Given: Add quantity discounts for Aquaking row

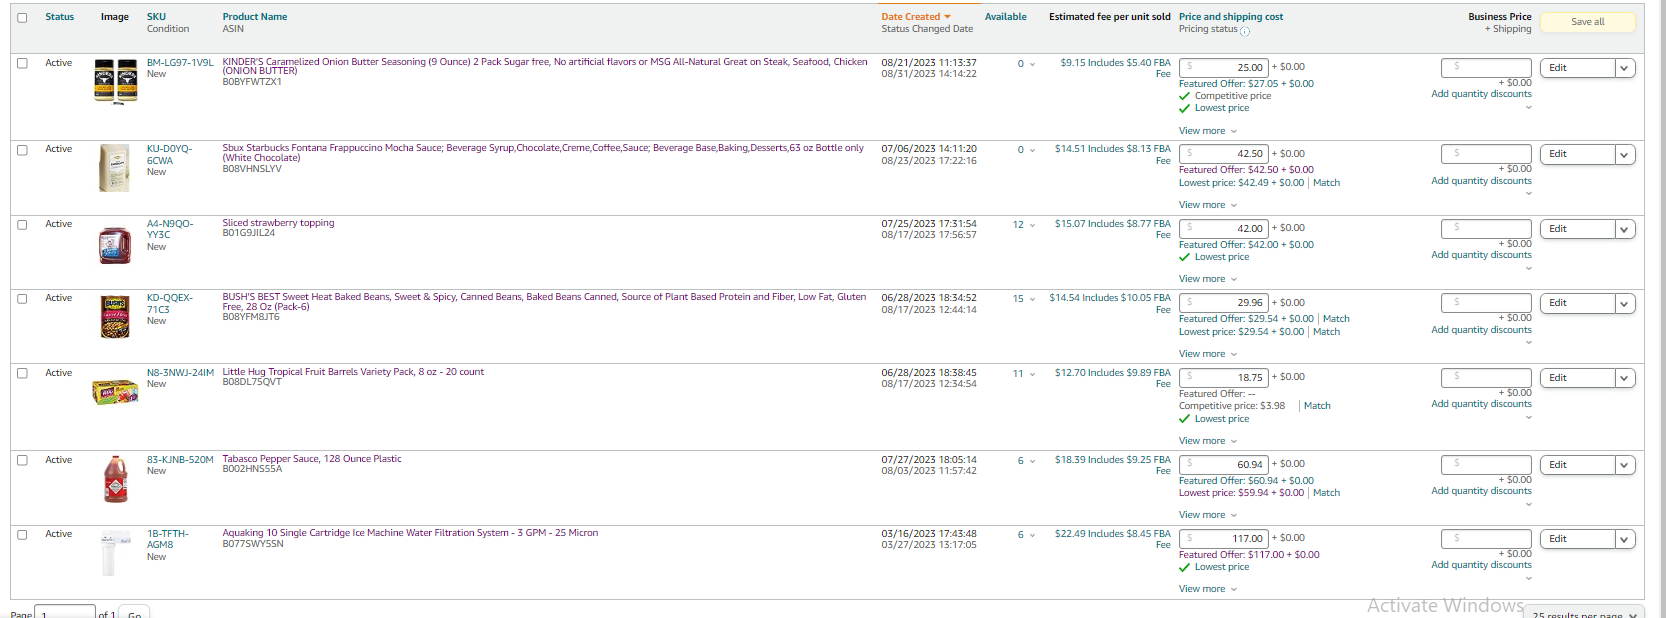Looking at the screenshot, I should click(x=1481, y=565).
